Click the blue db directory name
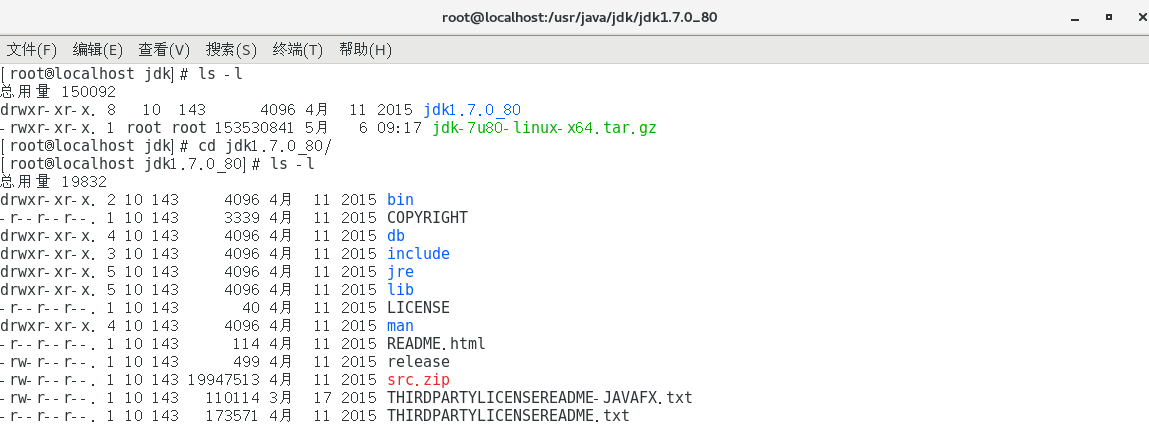Image resolution: width=1149 pixels, height=425 pixels. point(396,236)
